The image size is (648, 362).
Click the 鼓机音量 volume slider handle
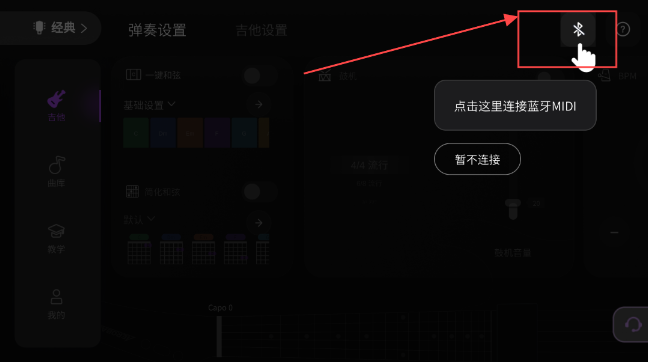point(513,209)
